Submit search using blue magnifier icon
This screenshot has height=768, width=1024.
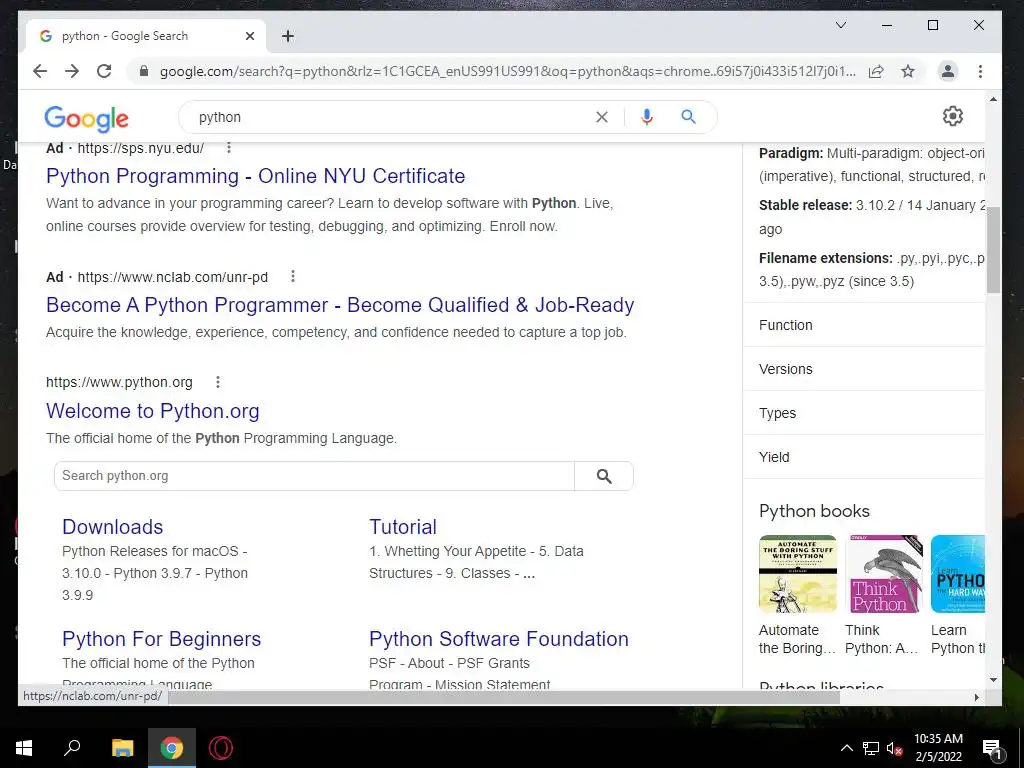pos(688,117)
